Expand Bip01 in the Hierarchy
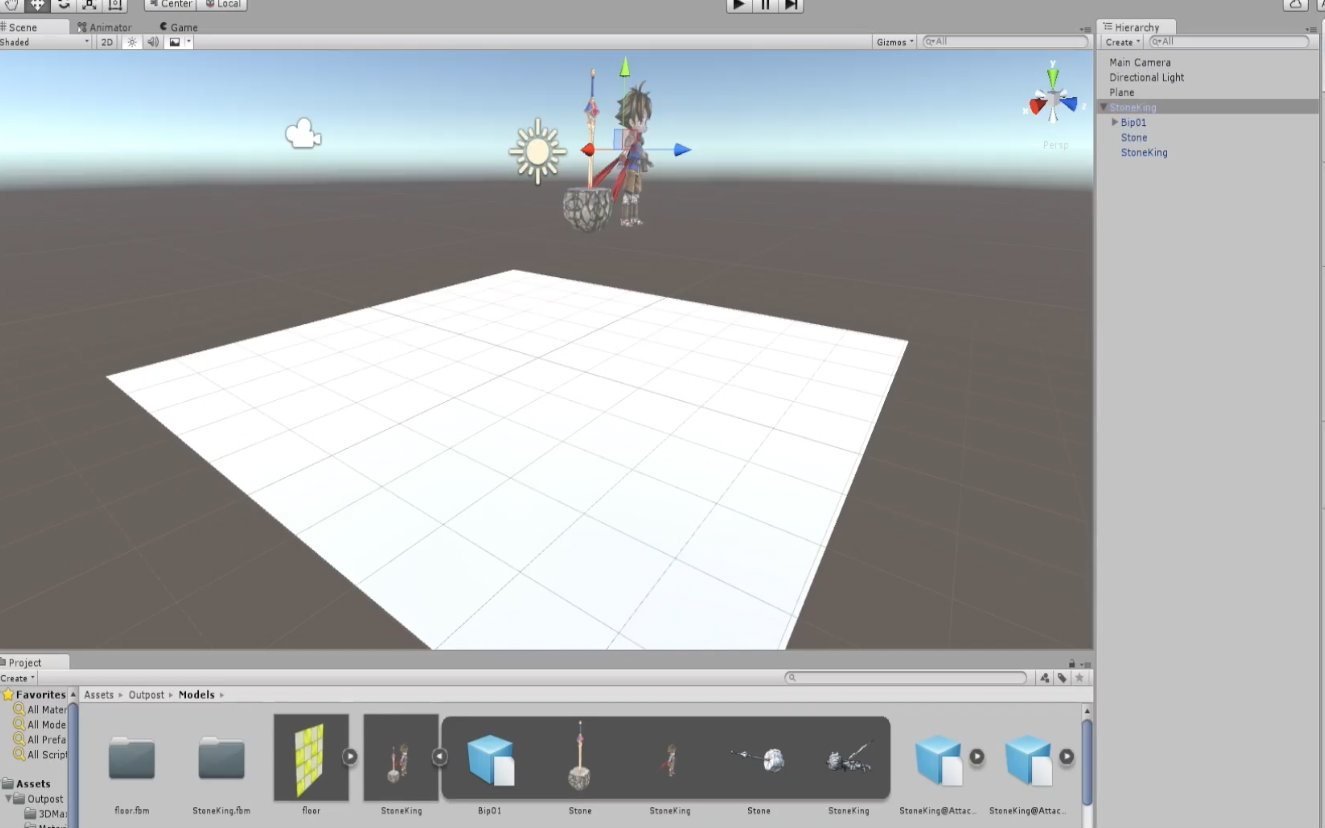Screen dimensions: 1325x828 [1115, 122]
